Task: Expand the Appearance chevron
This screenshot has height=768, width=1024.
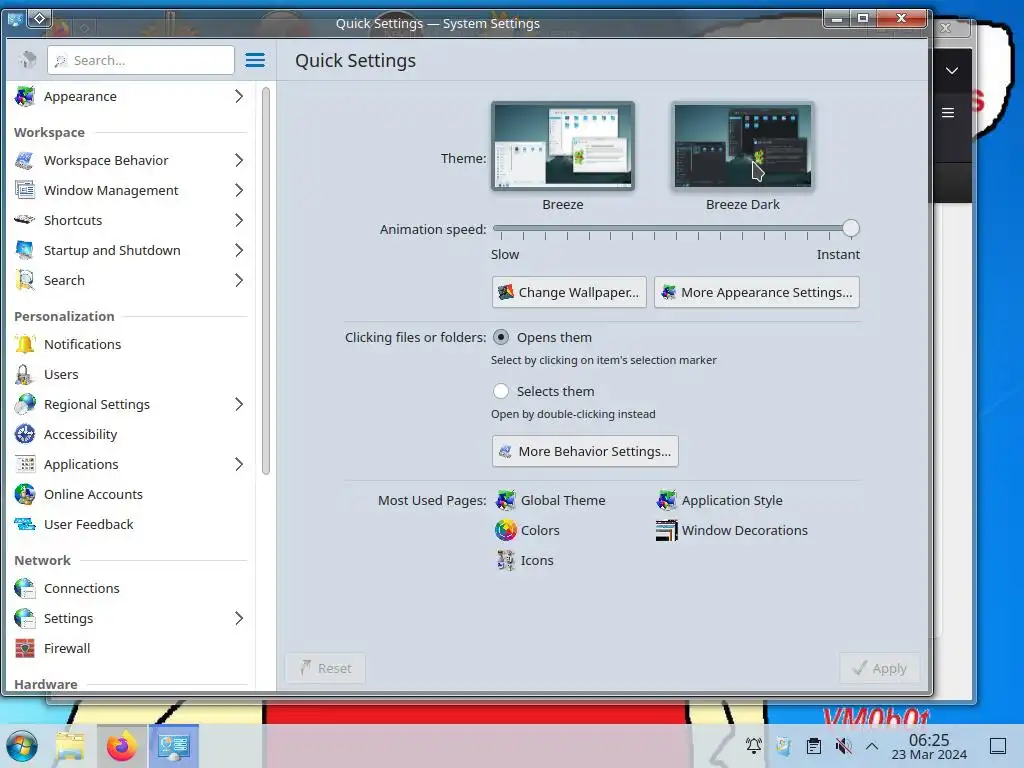Action: click(239, 96)
